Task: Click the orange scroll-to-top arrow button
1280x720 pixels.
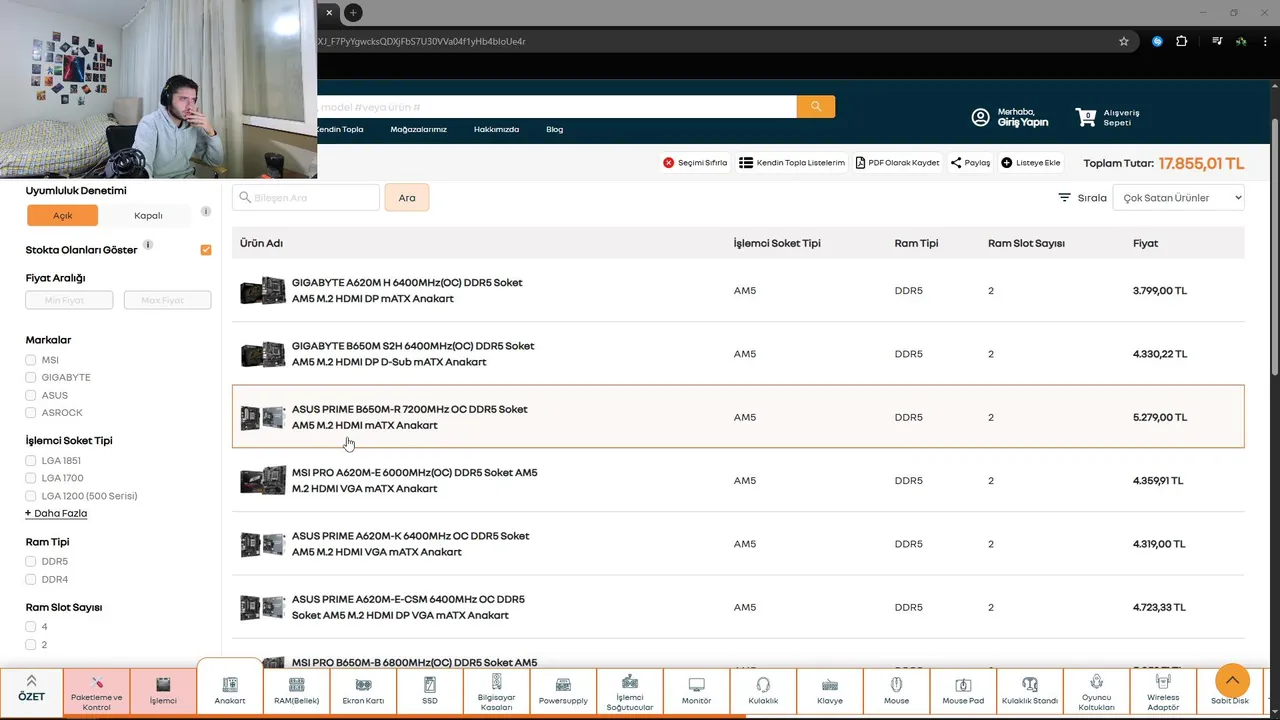Action: pos(1232,681)
